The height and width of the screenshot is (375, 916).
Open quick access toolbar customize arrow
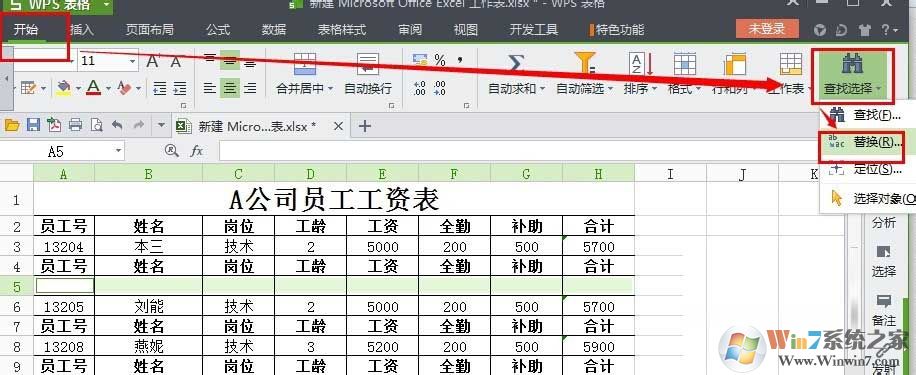click(162, 125)
